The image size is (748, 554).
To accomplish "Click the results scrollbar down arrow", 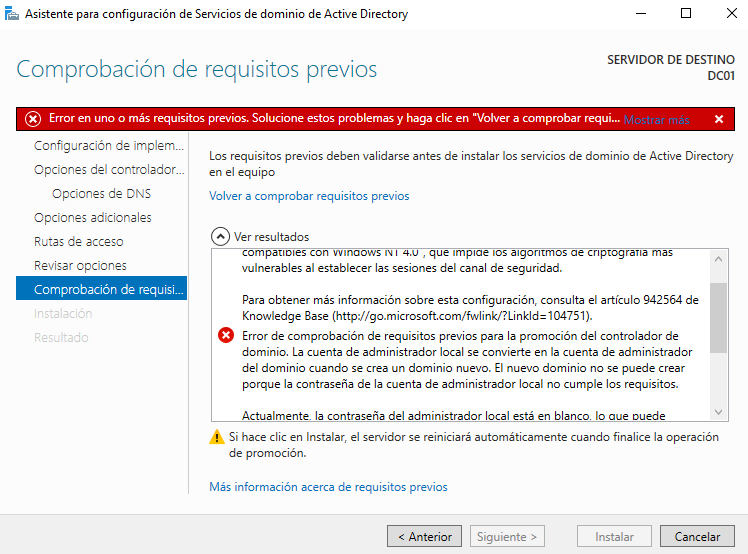I will pyautogui.click(x=719, y=412).
